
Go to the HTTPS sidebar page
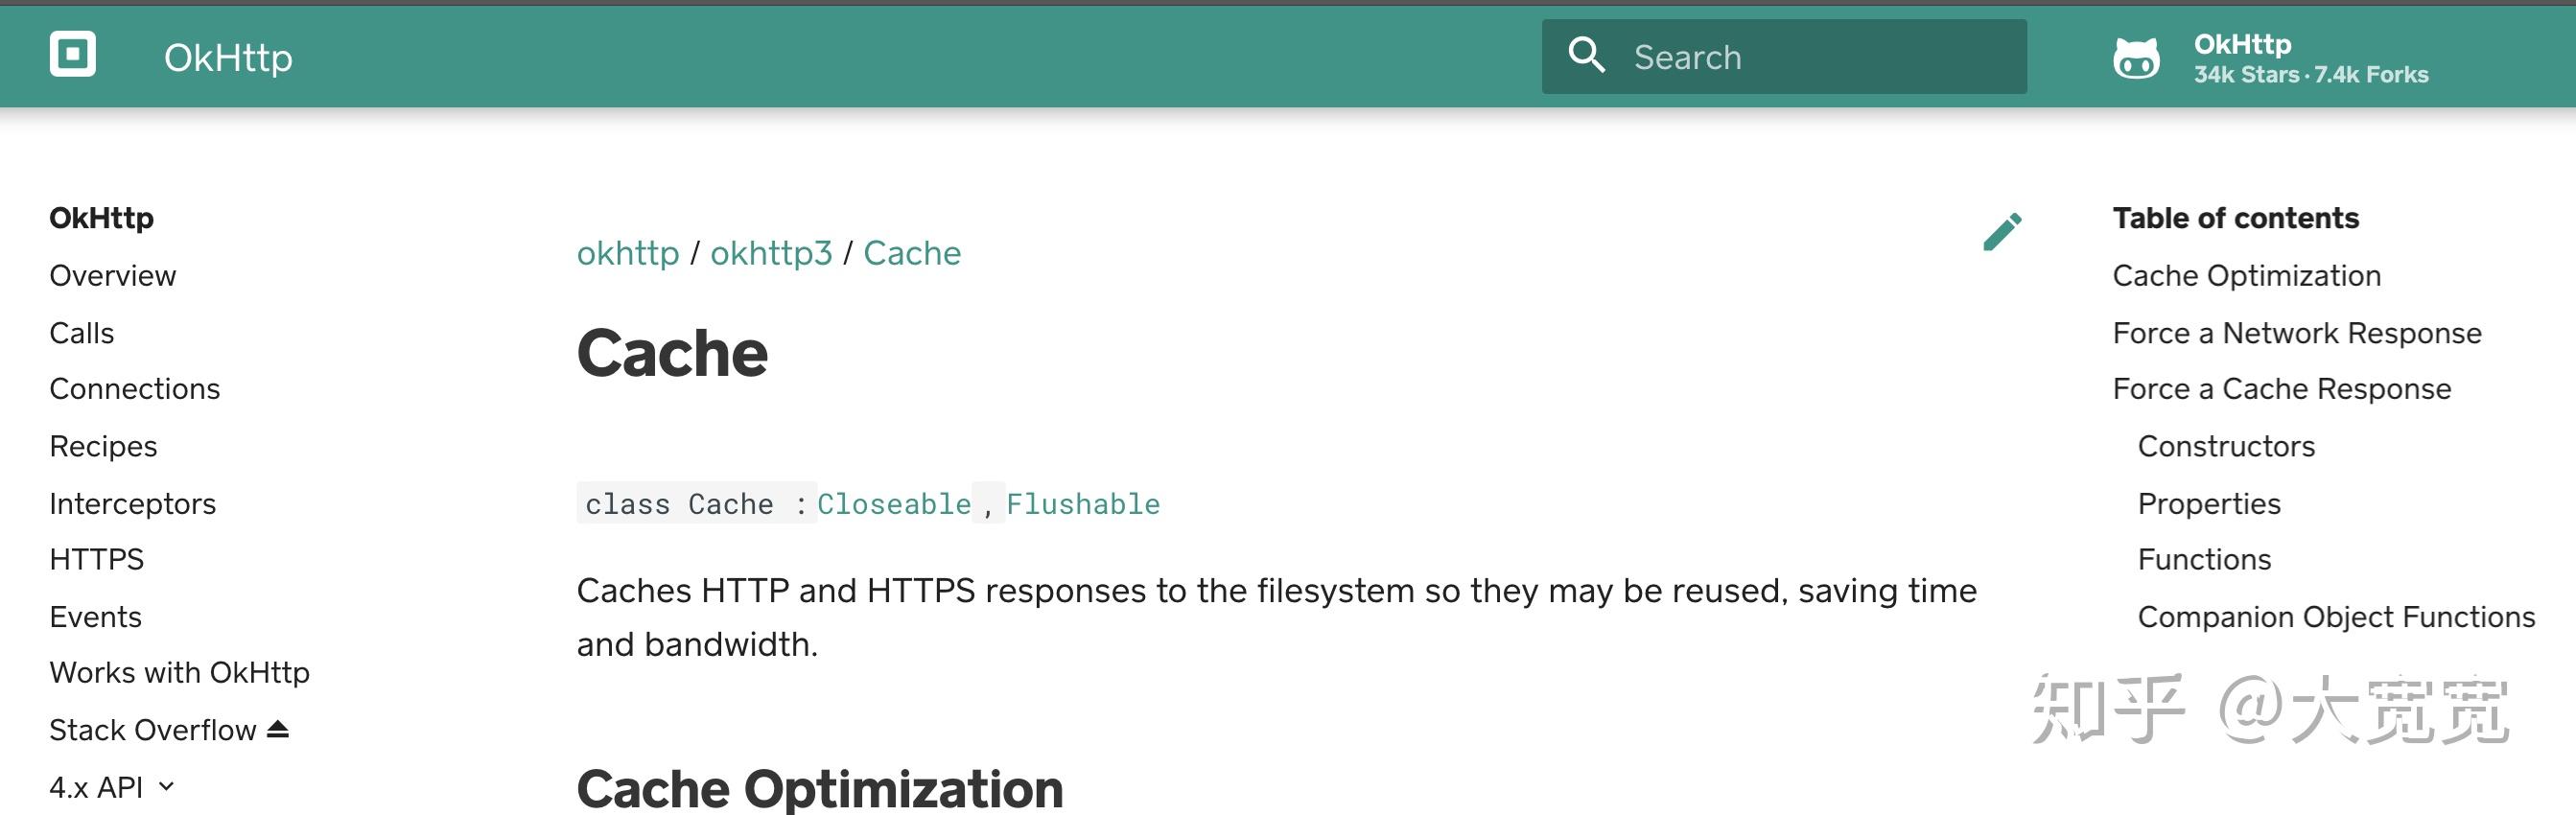[96, 559]
